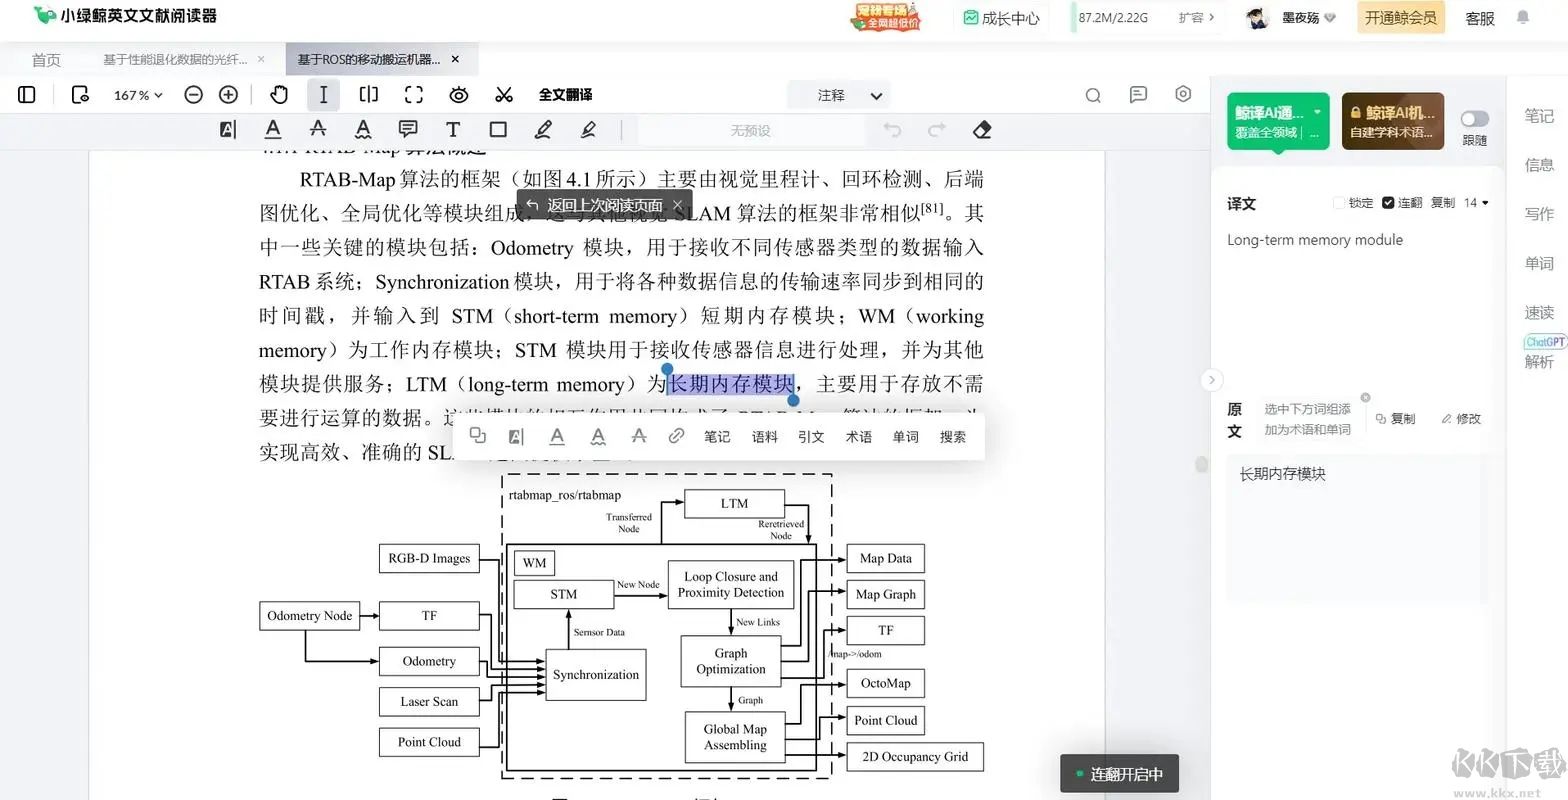Screen dimensions: 1568x800
Task: Check the 锁定 lock checkbox
Action: coord(1339,203)
